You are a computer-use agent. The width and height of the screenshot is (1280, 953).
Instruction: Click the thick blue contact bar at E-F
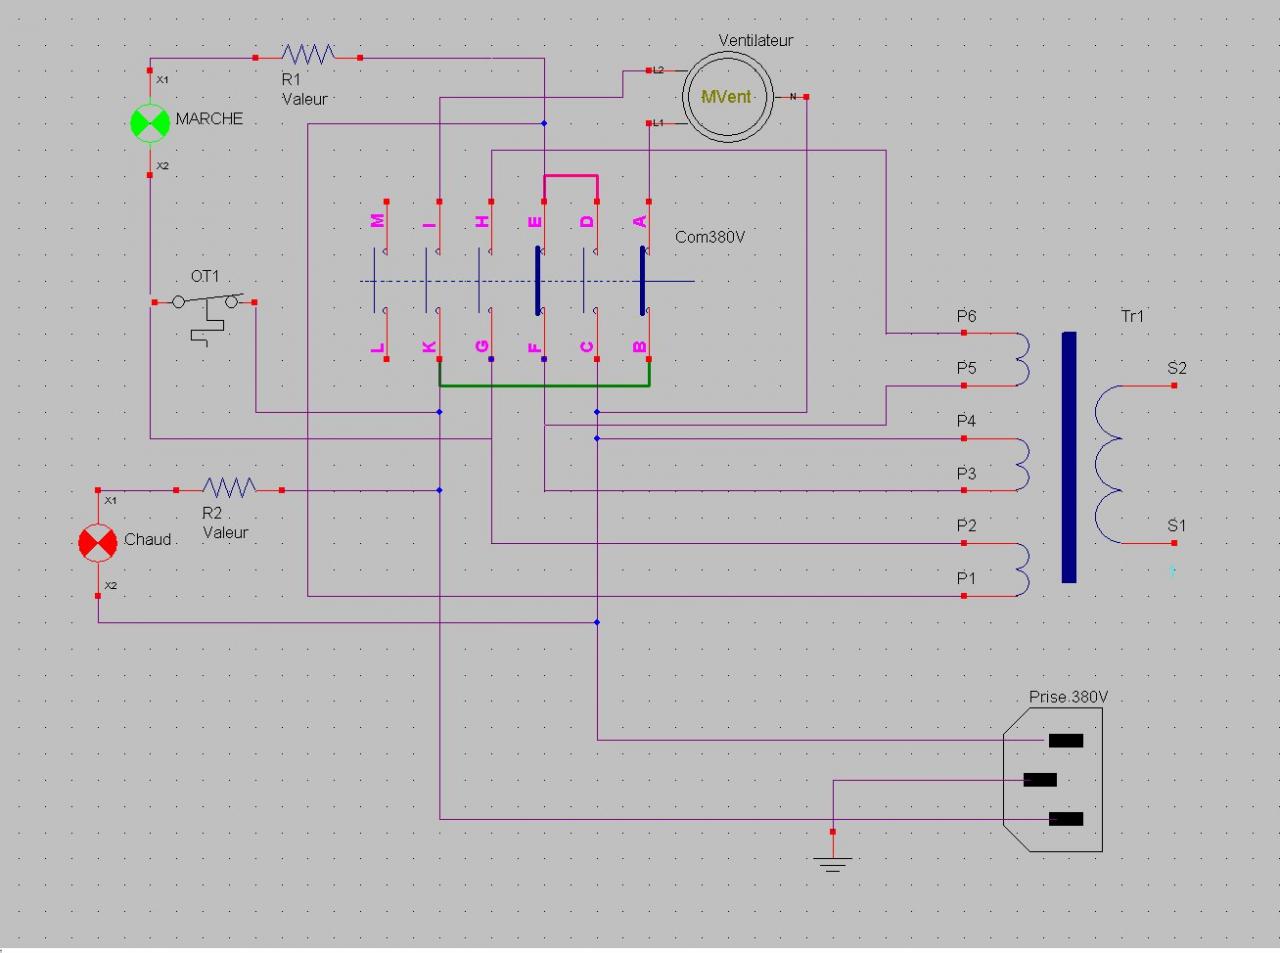tap(538, 280)
